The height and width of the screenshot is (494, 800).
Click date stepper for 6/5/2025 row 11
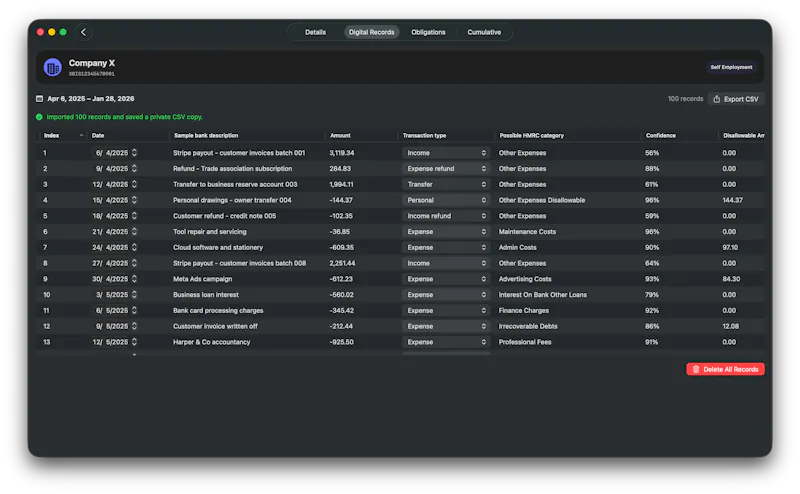click(x=134, y=310)
